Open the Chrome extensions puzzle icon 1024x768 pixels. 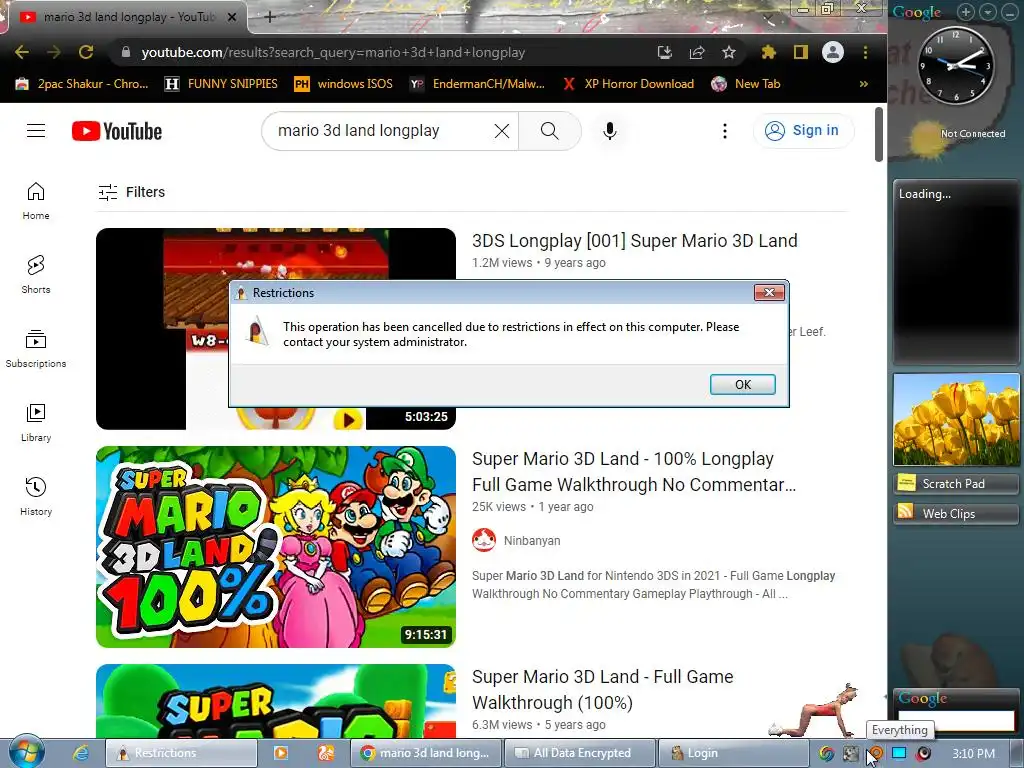pos(769,52)
